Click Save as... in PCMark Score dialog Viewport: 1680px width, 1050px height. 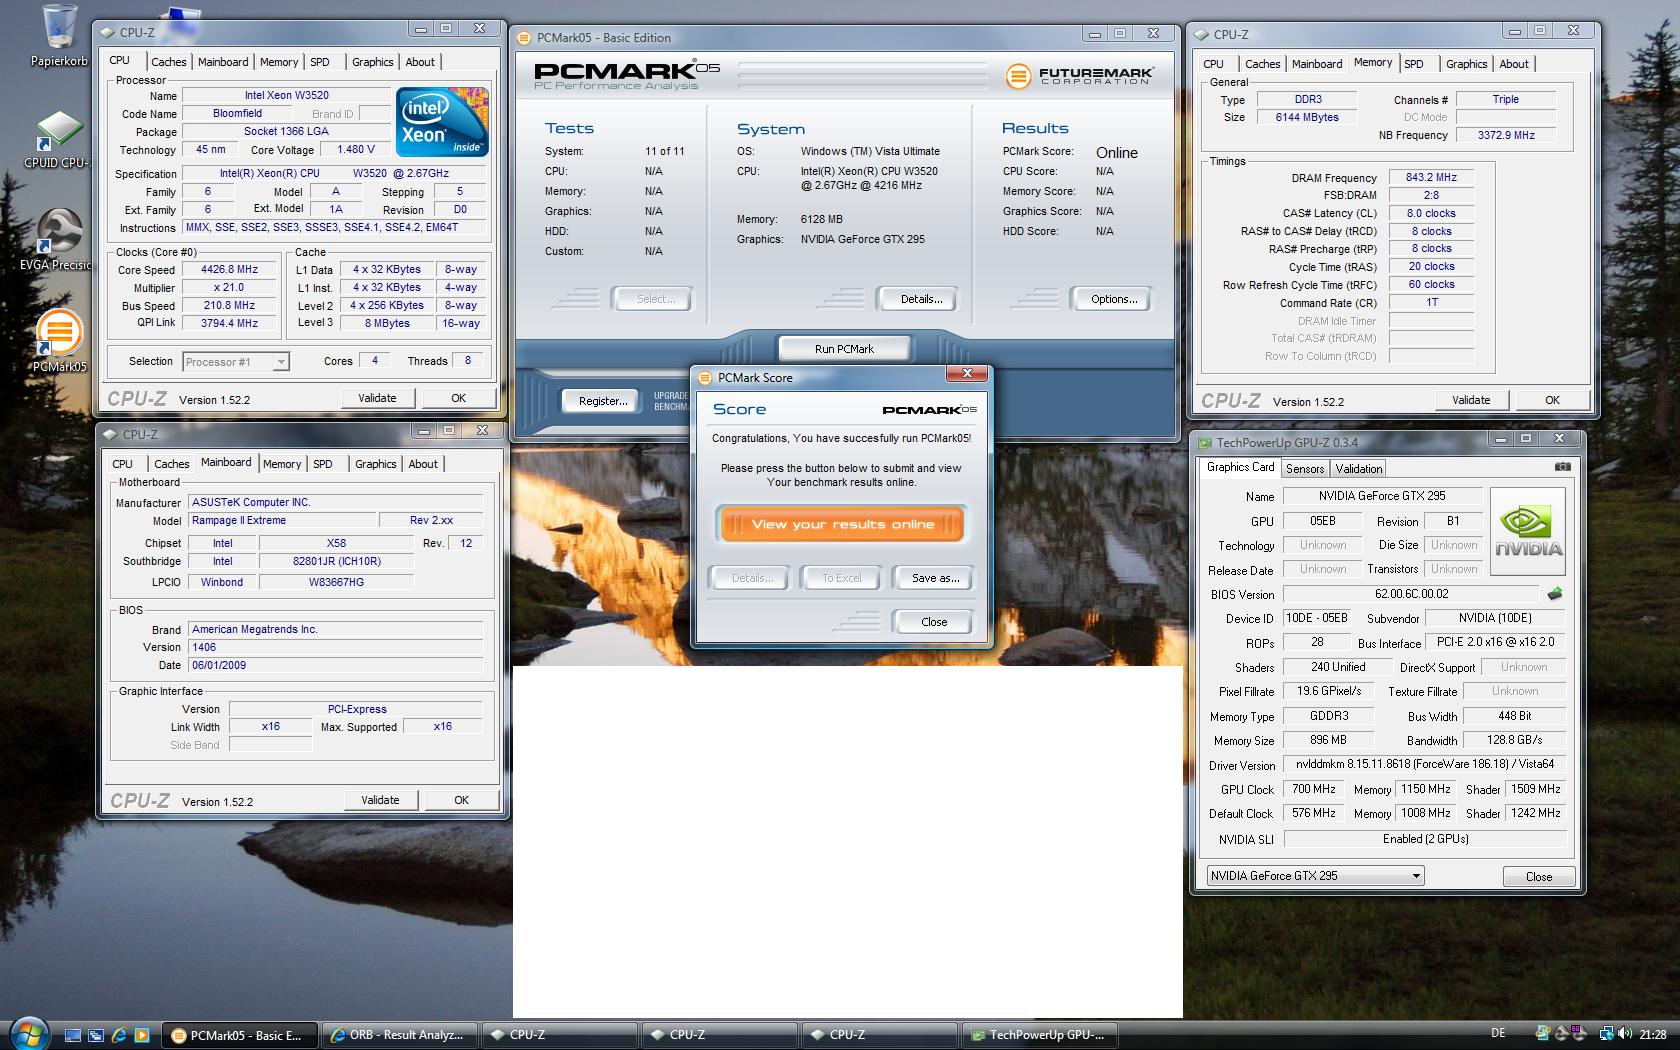pyautogui.click(x=935, y=578)
